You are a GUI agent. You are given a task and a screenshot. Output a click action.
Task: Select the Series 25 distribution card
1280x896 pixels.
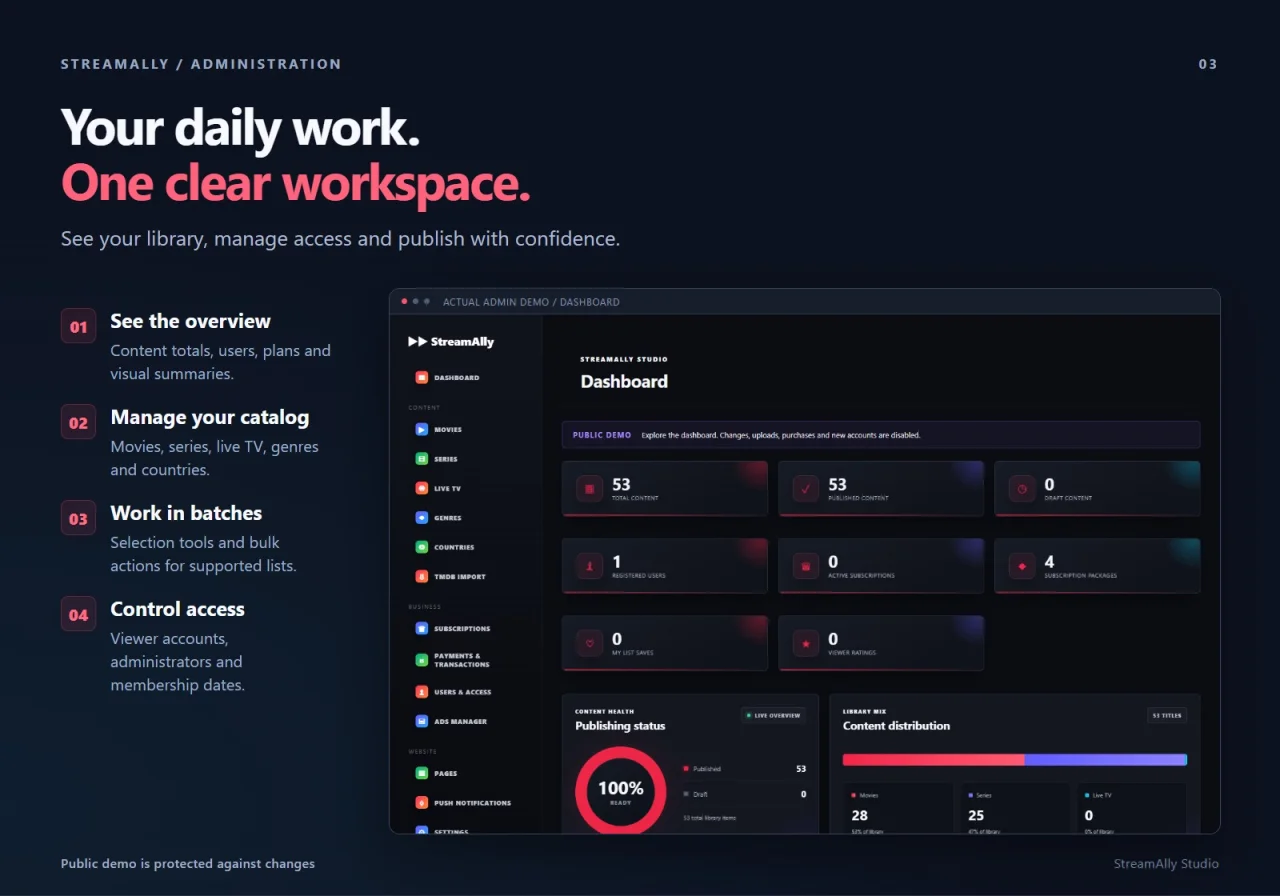point(1015,808)
